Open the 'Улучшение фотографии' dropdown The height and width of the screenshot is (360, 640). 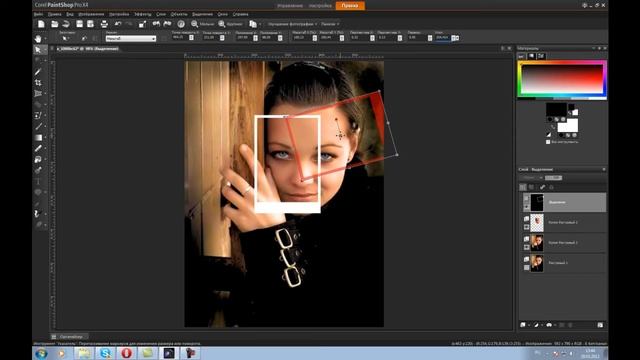pos(292,24)
